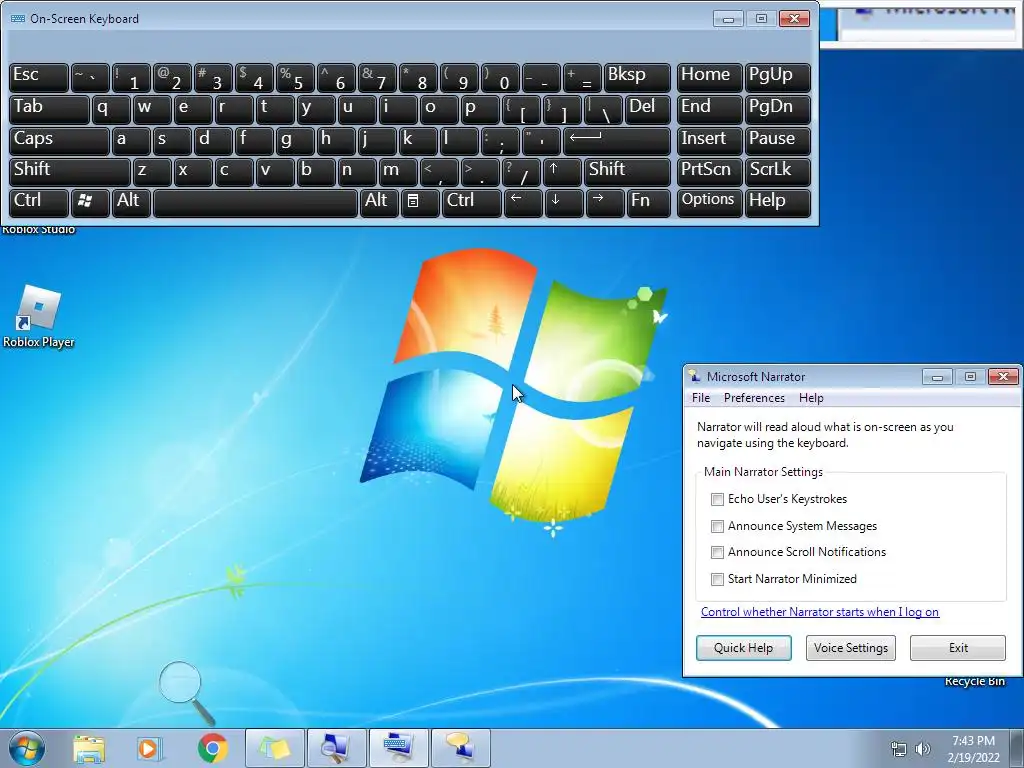This screenshot has height=768, width=1024.
Task: Open Google Chrome from the taskbar
Action: [x=212, y=748]
